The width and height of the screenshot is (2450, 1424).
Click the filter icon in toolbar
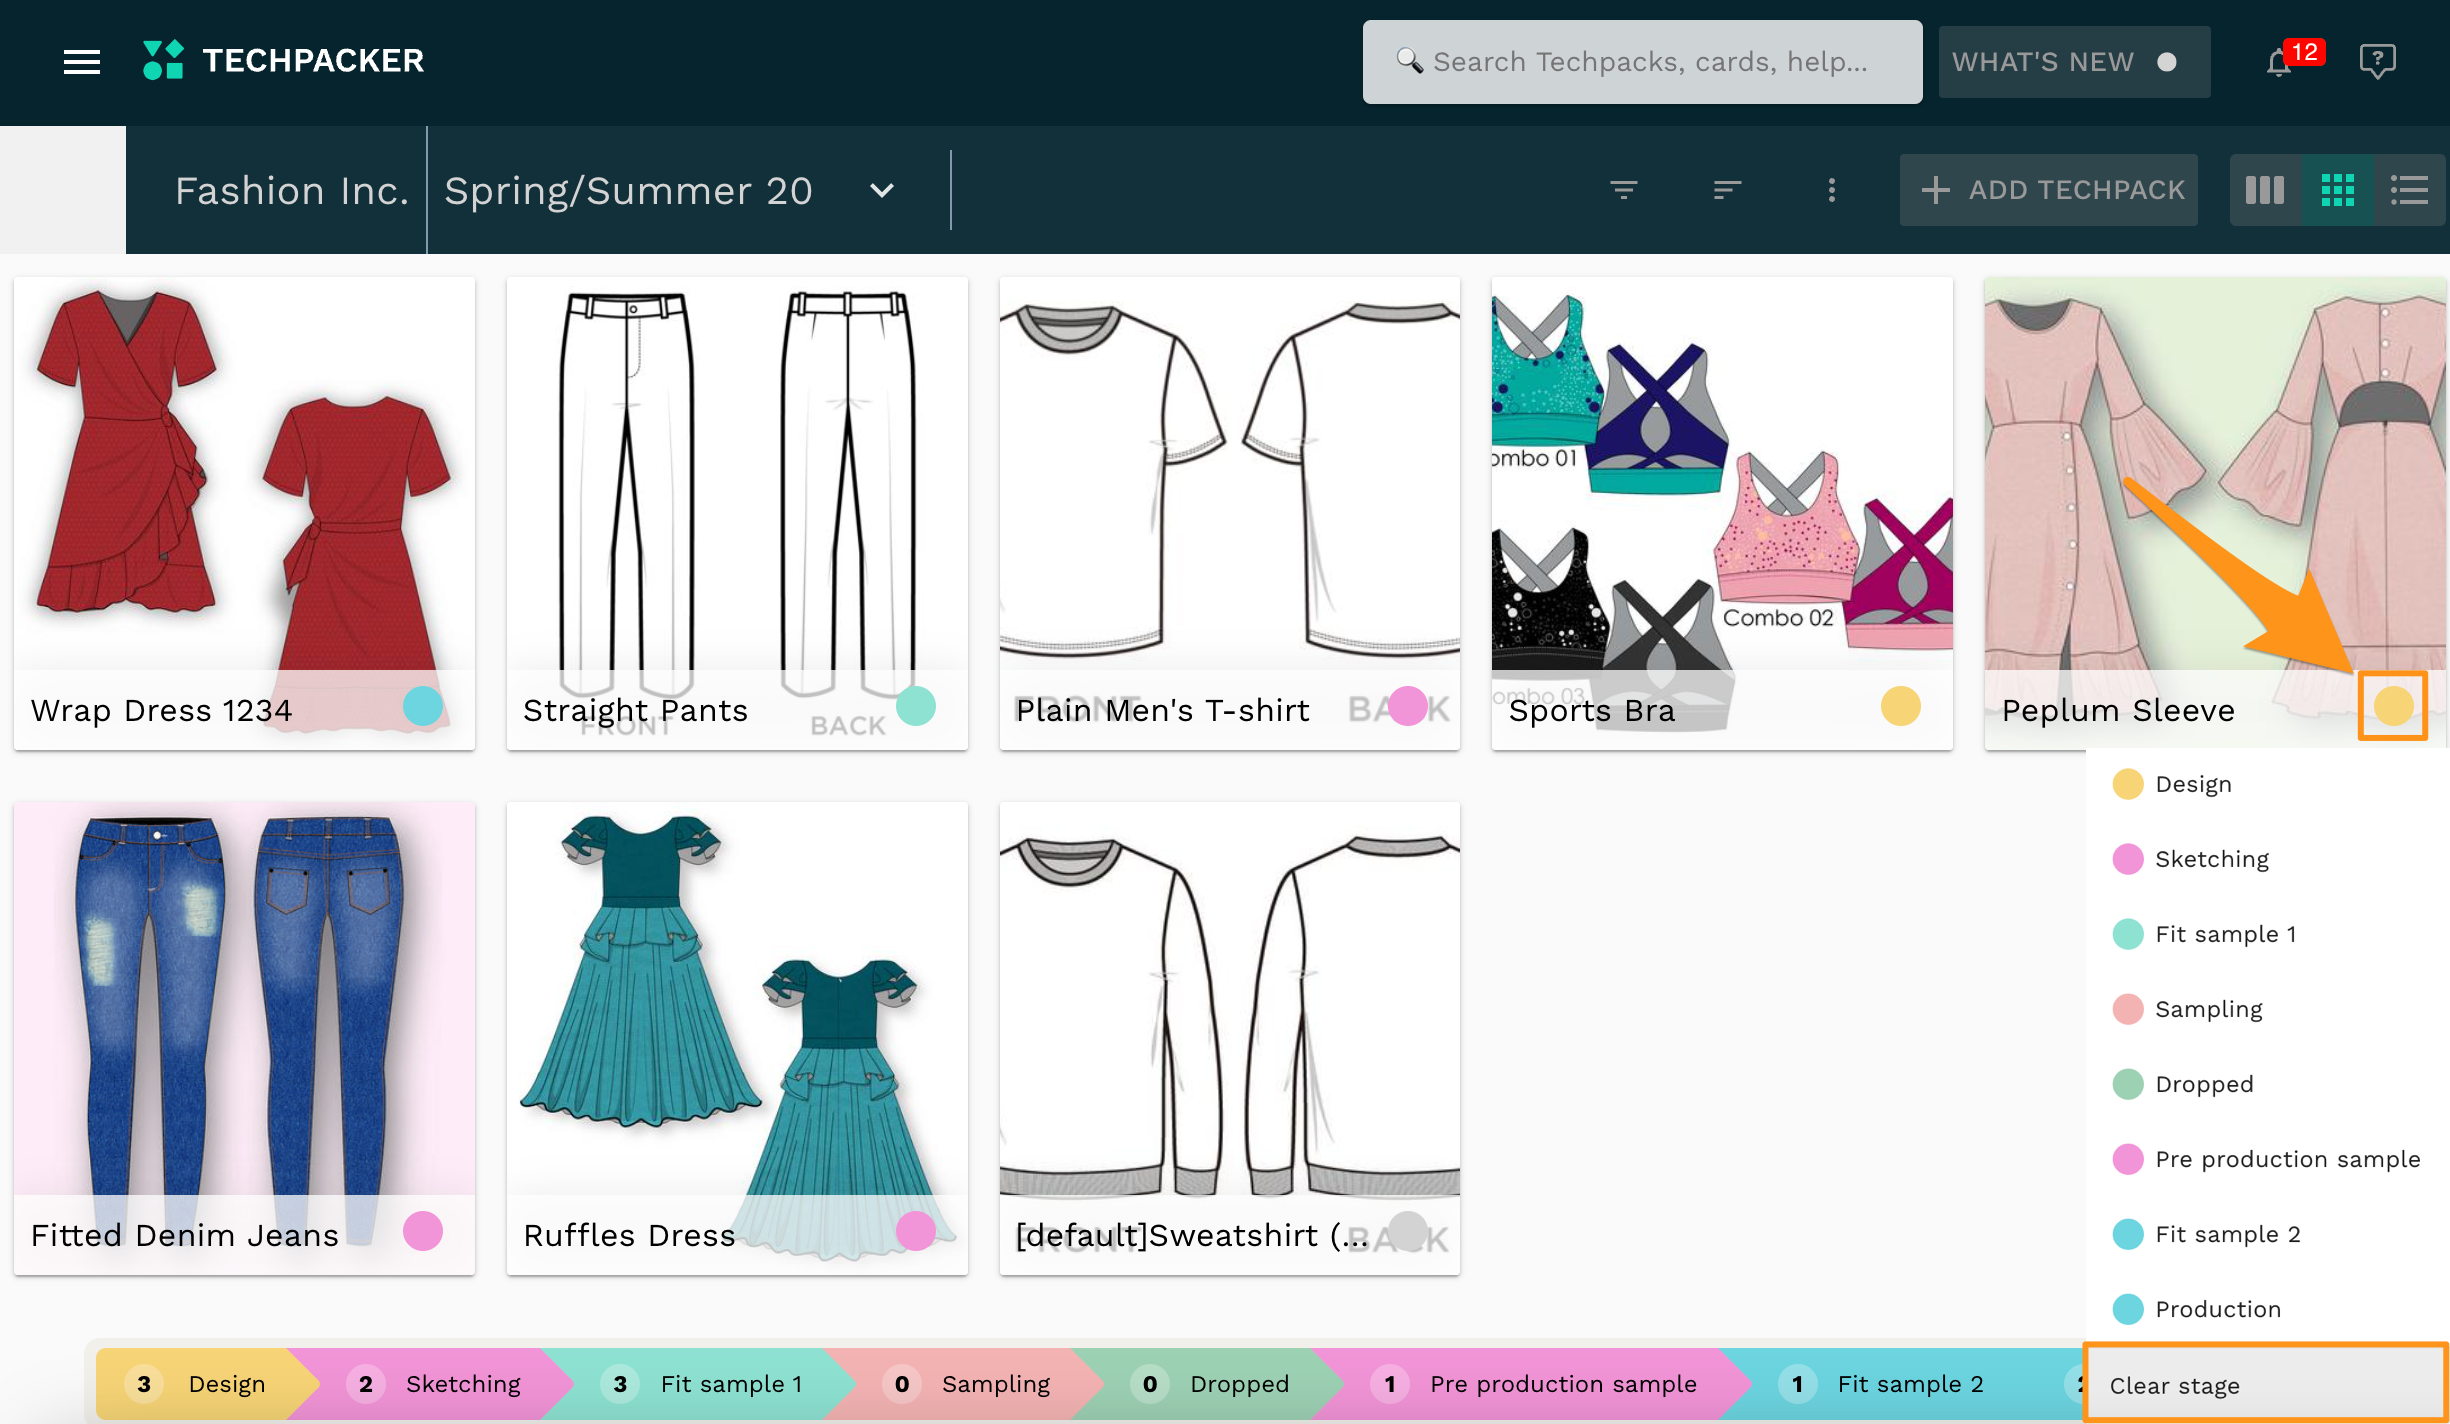pyautogui.click(x=1624, y=189)
